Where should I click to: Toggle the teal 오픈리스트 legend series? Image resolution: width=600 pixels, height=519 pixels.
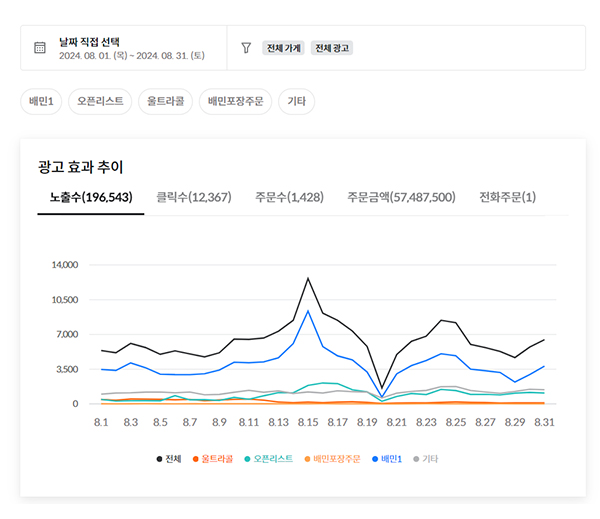(266, 459)
